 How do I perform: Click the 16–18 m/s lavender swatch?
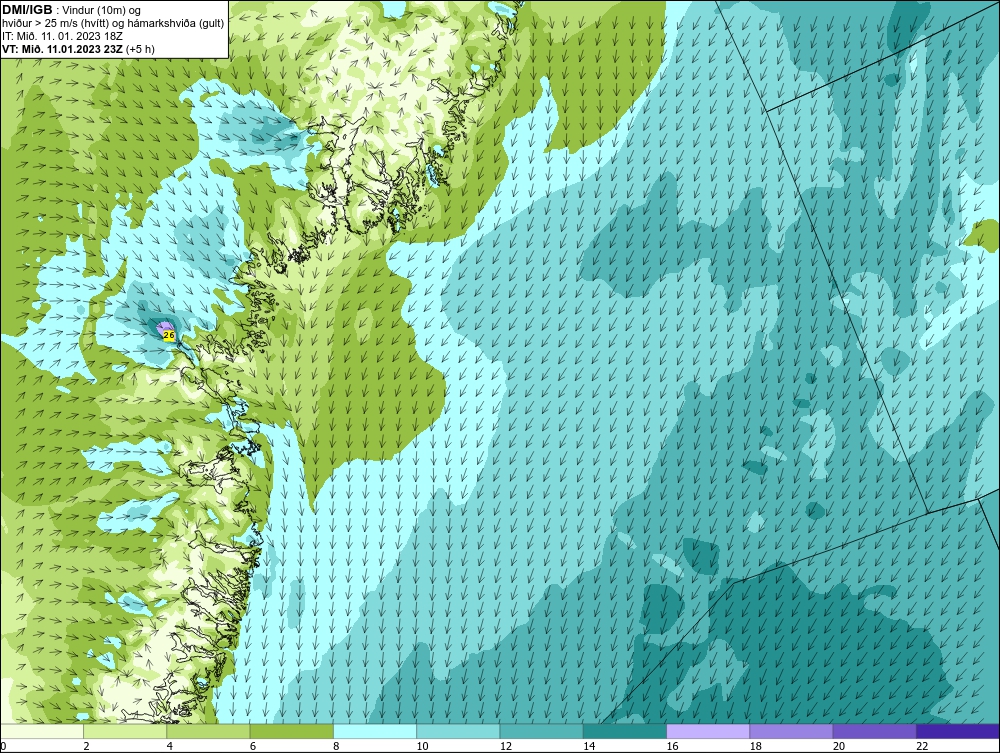(708, 731)
